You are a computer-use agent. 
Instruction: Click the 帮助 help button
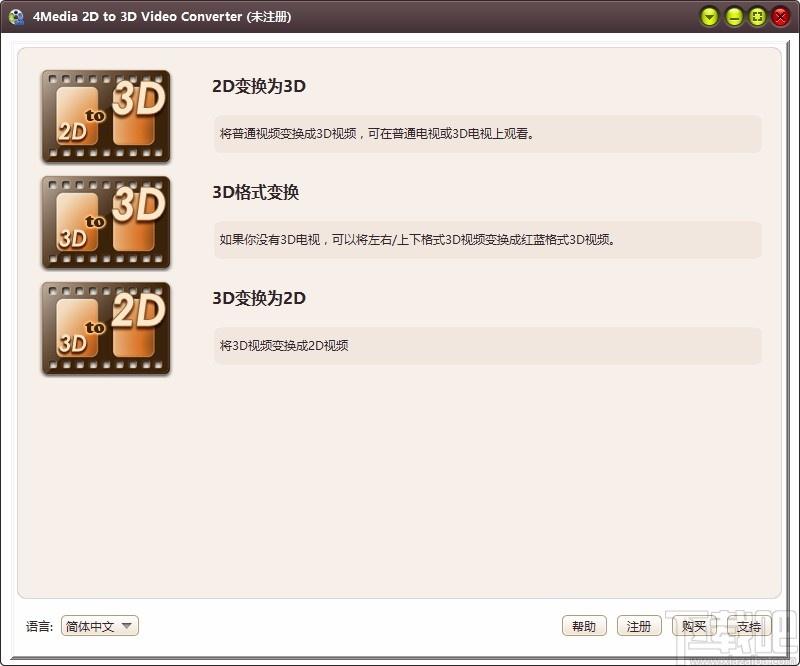584,626
